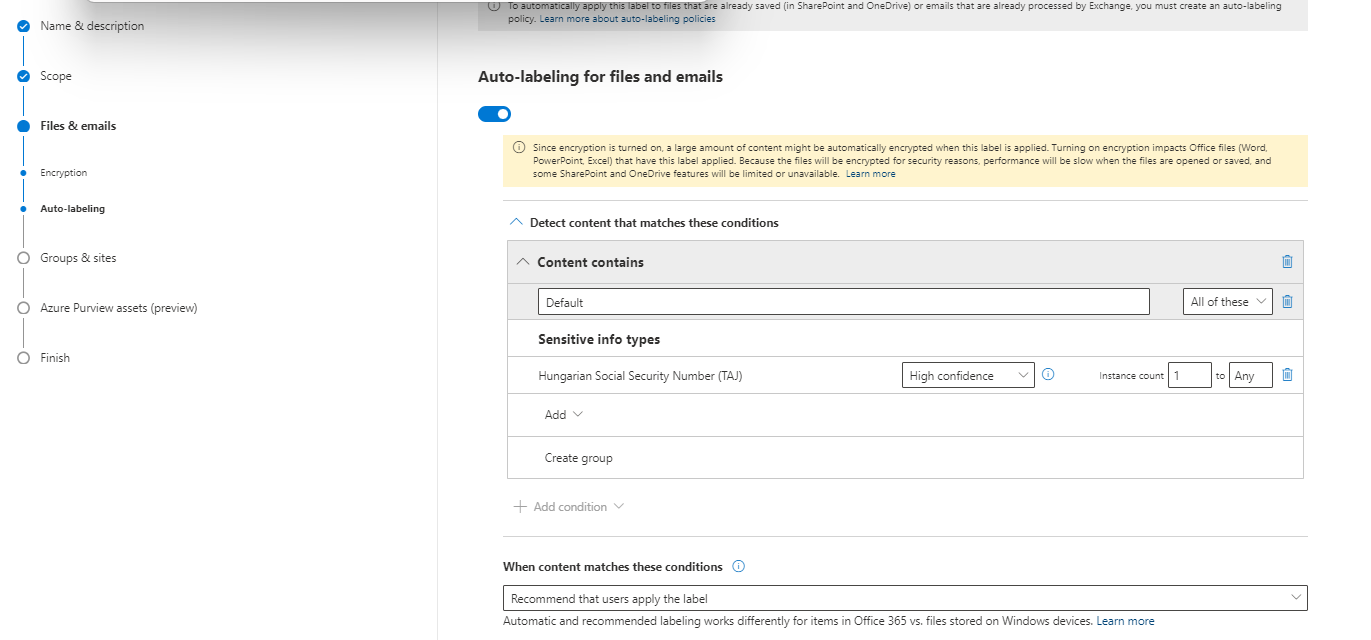Image resolution: width=1371 pixels, height=640 pixels.
Task: Click the Scope step checkmark icon
Action: click(23, 76)
